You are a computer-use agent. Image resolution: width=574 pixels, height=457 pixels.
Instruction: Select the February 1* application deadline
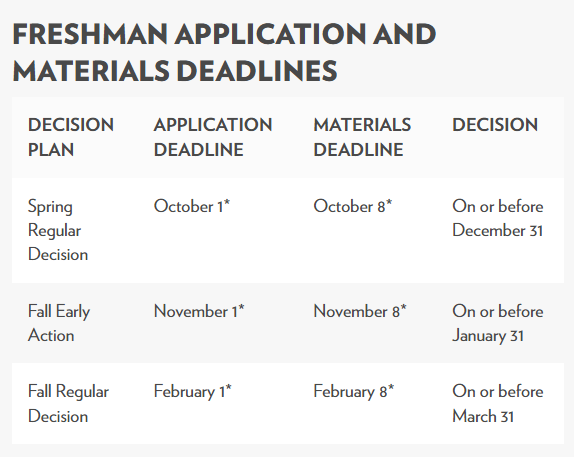[193, 392]
